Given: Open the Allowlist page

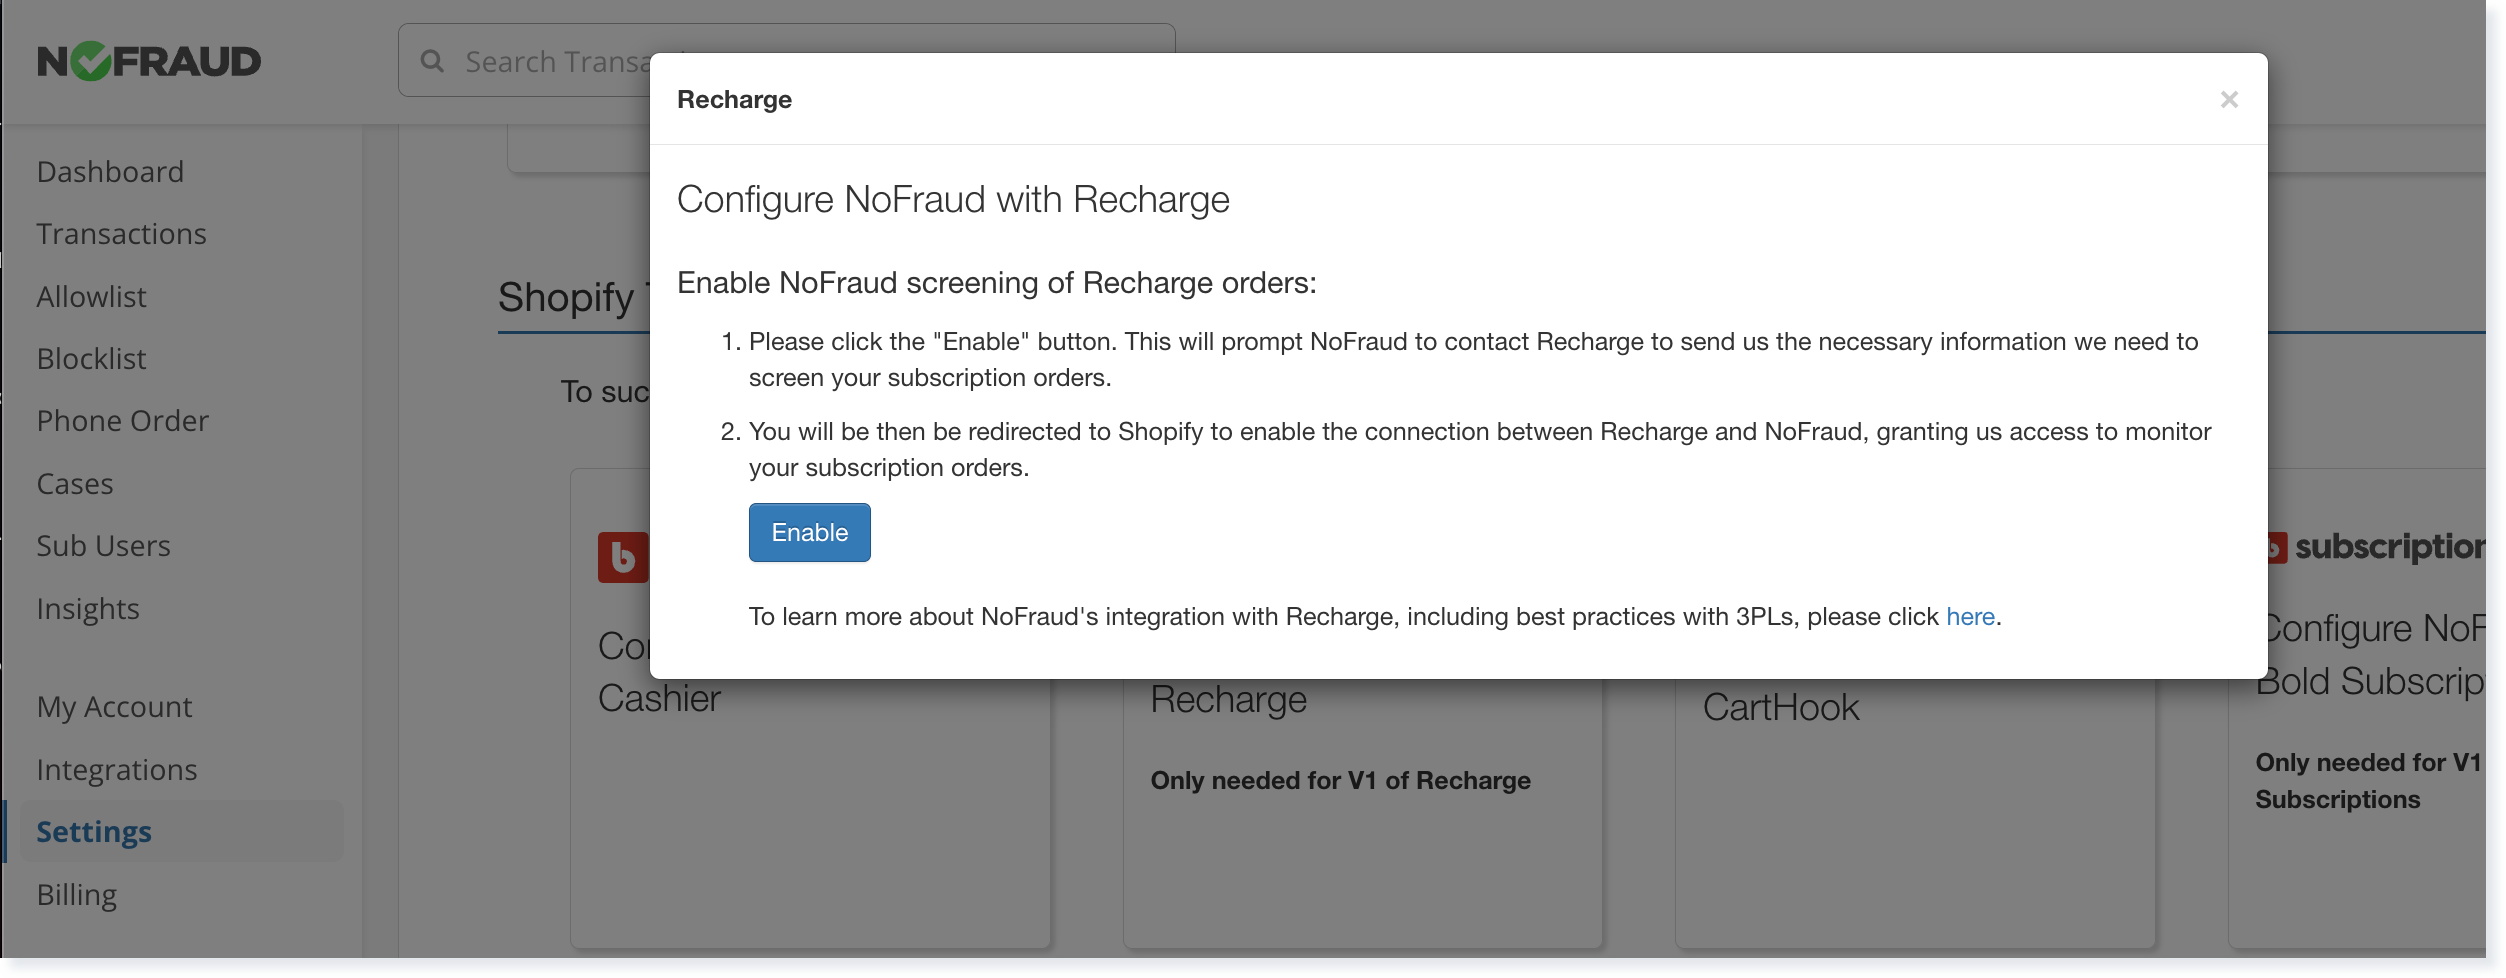Looking at the screenshot, I should [91, 296].
